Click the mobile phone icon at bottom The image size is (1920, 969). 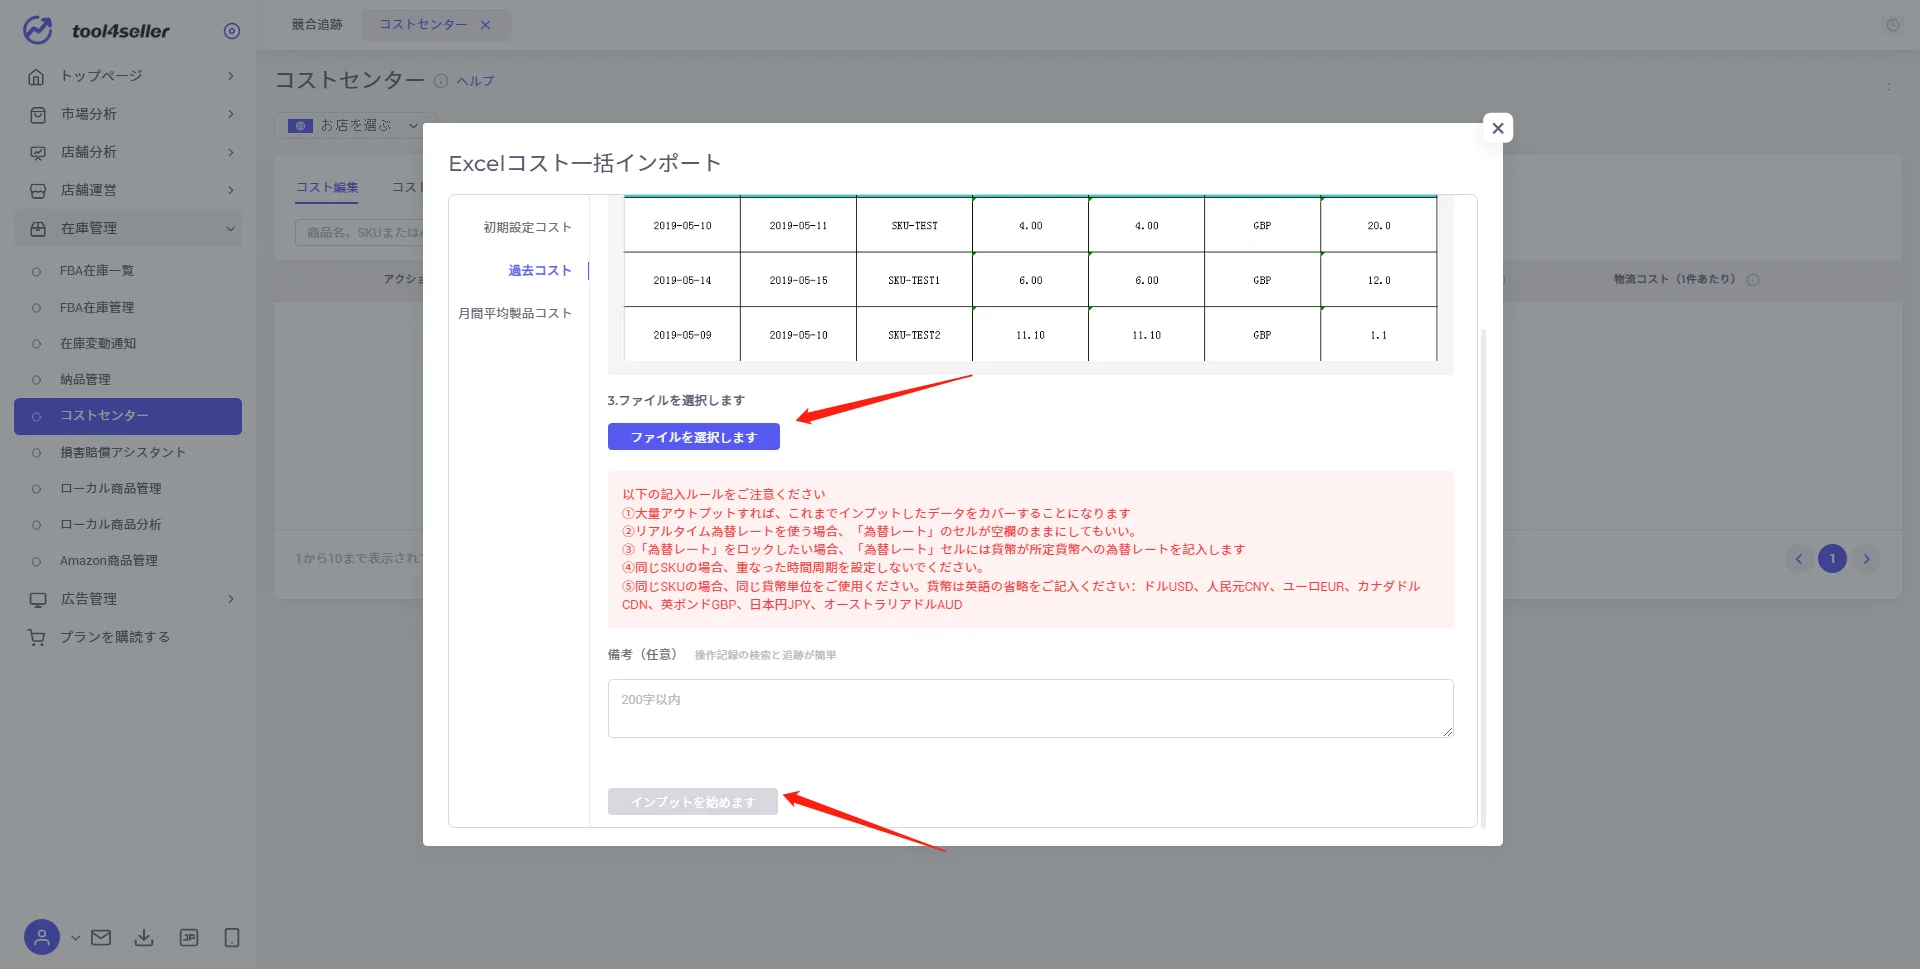232,938
